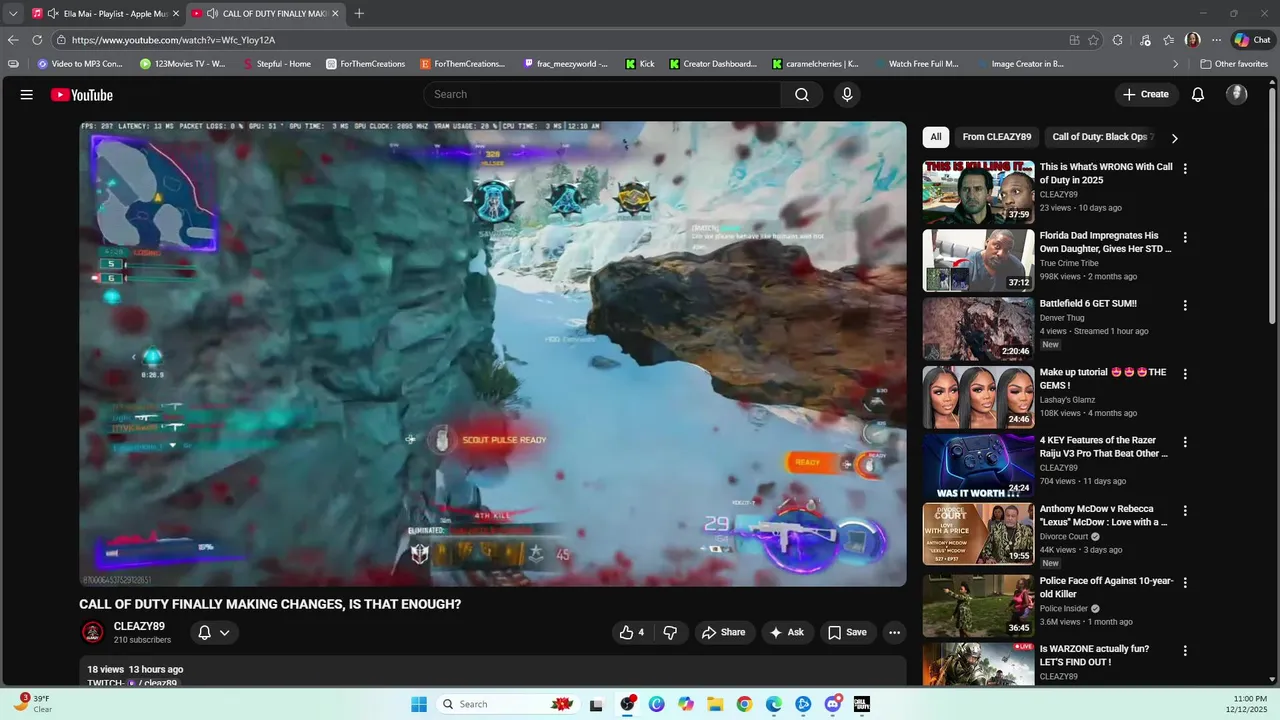Open Discord from the taskbar
Screen dimensions: 1280x720
click(x=833, y=704)
